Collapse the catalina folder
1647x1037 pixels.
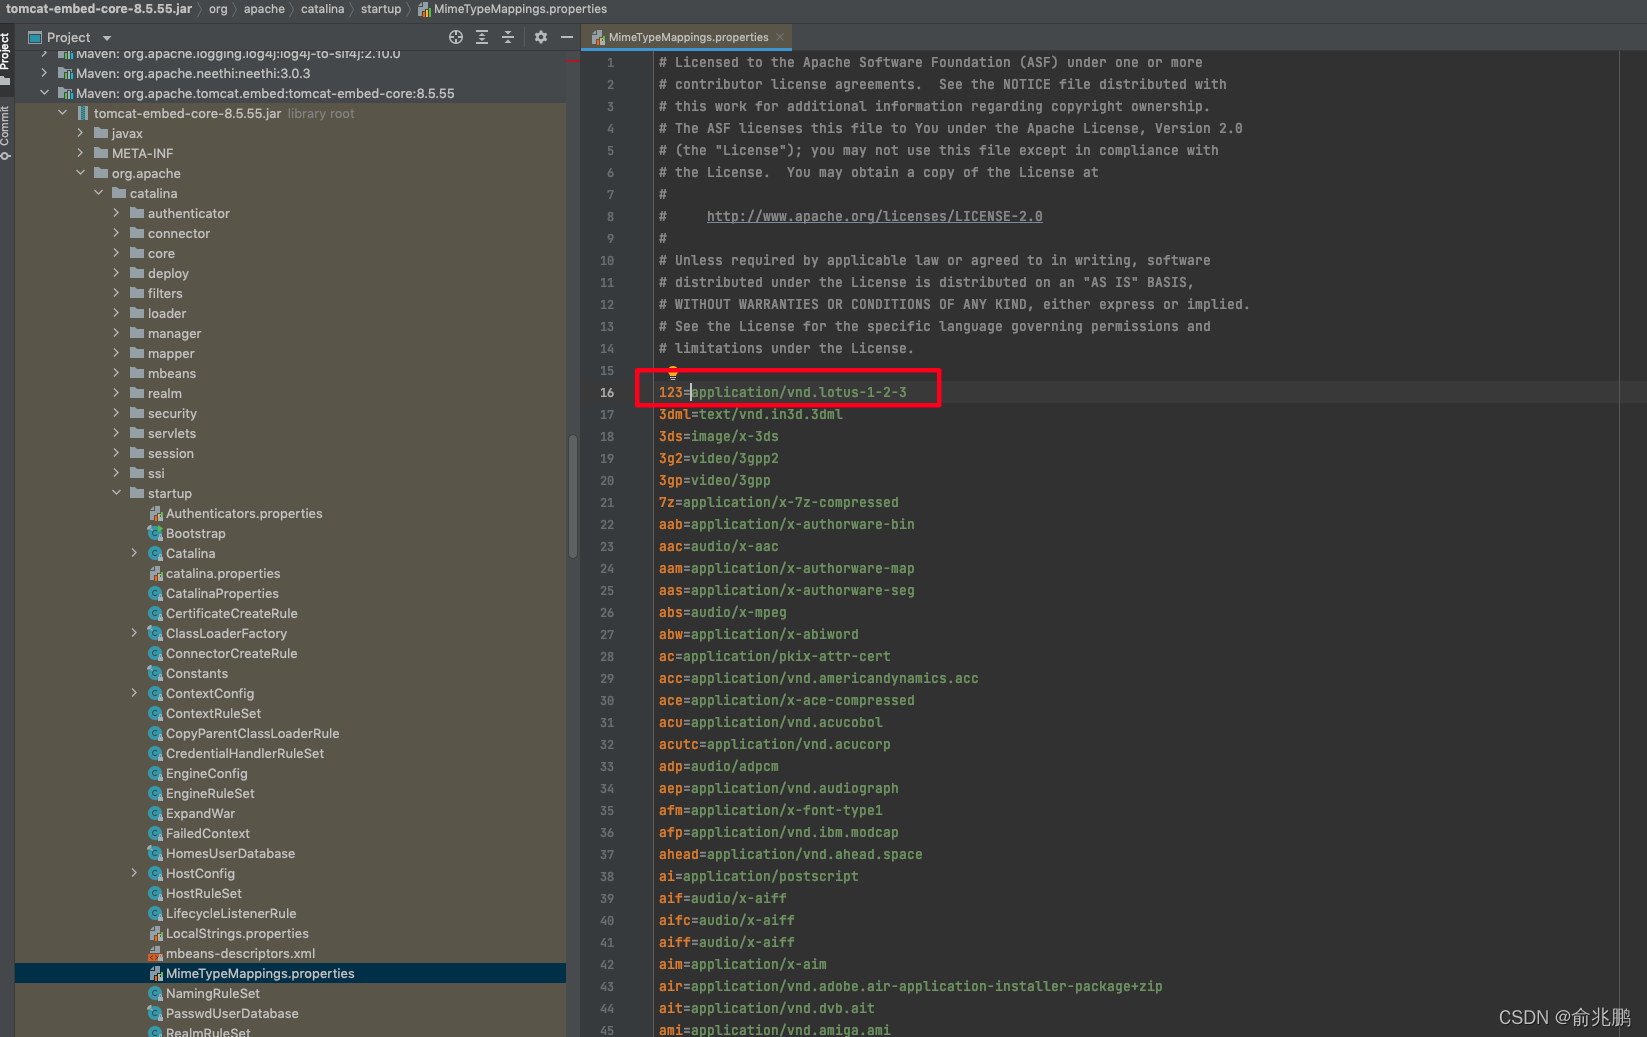(98, 193)
